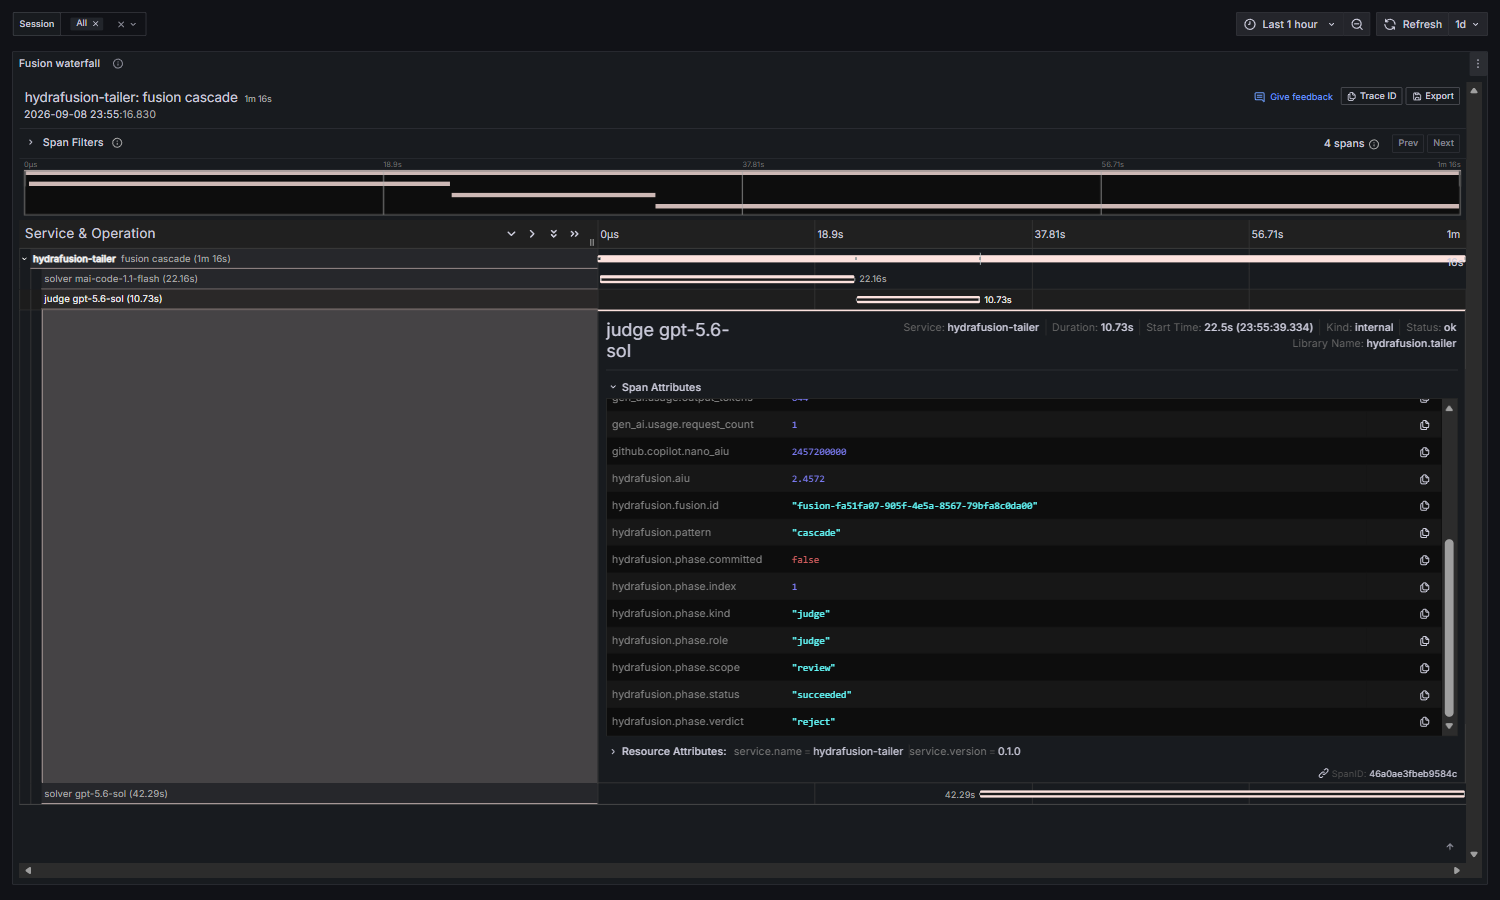Click the attributes list scrollbar thumb
This screenshot has width=1500, height=900.
tap(1449, 628)
